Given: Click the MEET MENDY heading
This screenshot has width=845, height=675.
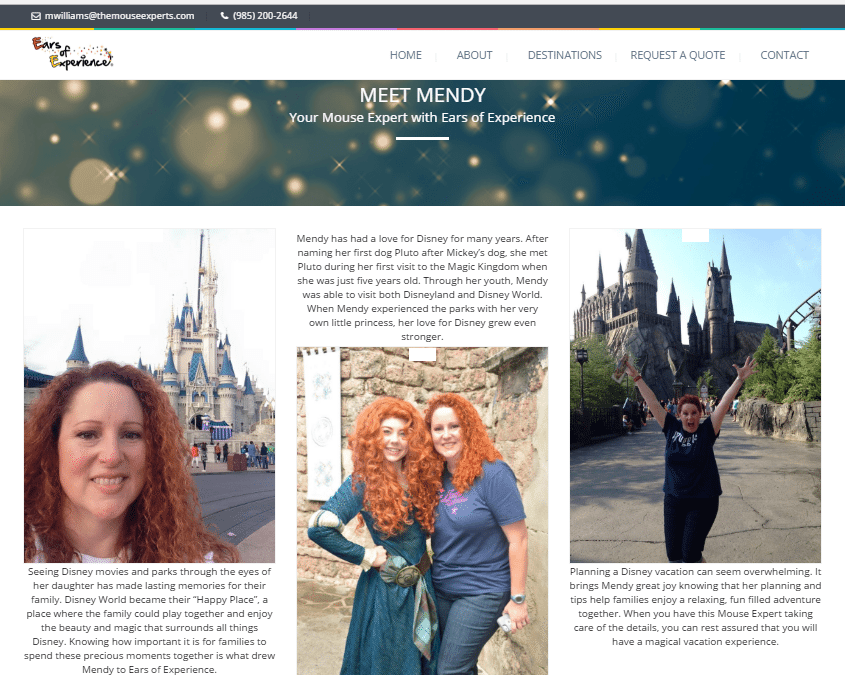Looking at the screenshot, I should (422, 95).
